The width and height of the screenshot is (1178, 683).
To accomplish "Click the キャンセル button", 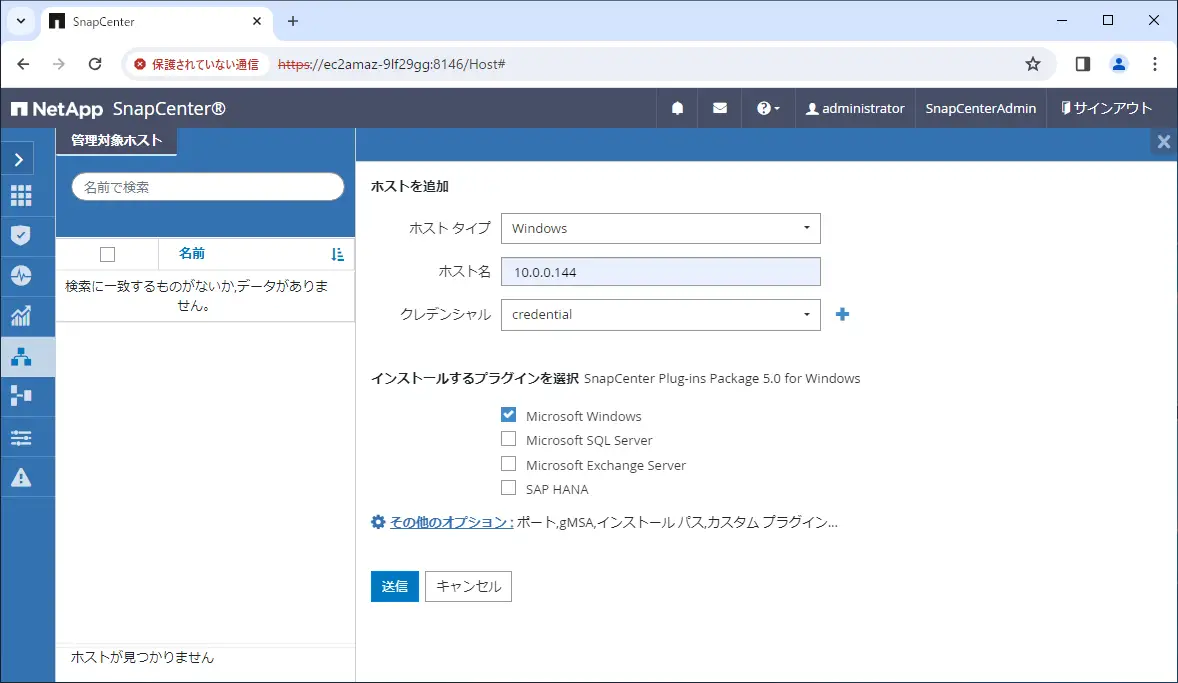I will click(468, 586).
